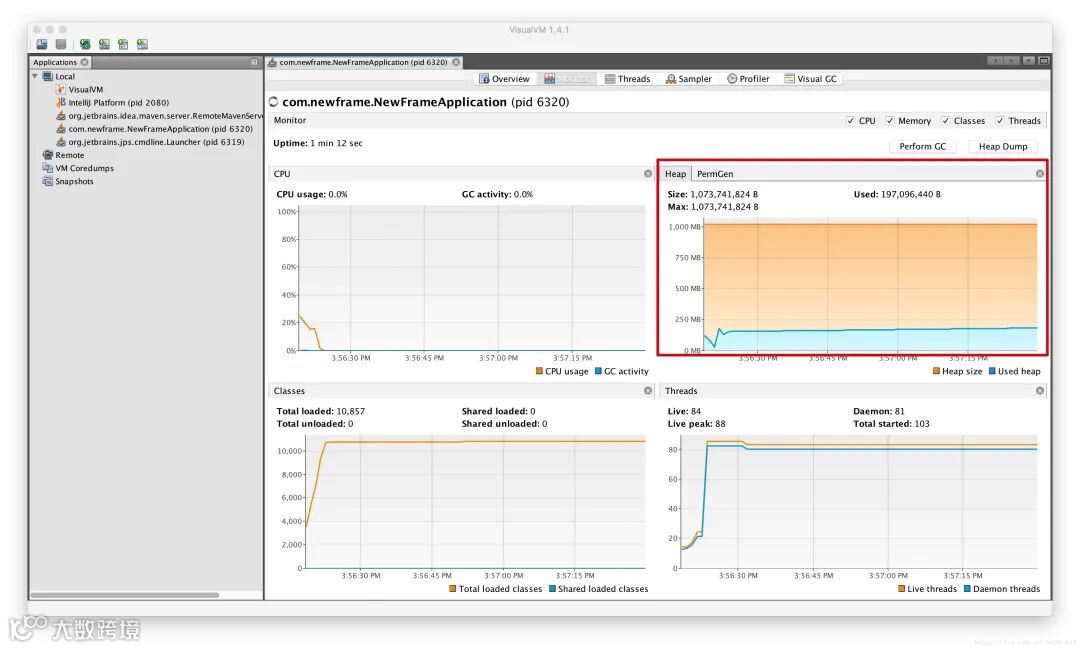Close the Classes graph panel
Screen dimensions: 1080x649
tap(648, 391)
